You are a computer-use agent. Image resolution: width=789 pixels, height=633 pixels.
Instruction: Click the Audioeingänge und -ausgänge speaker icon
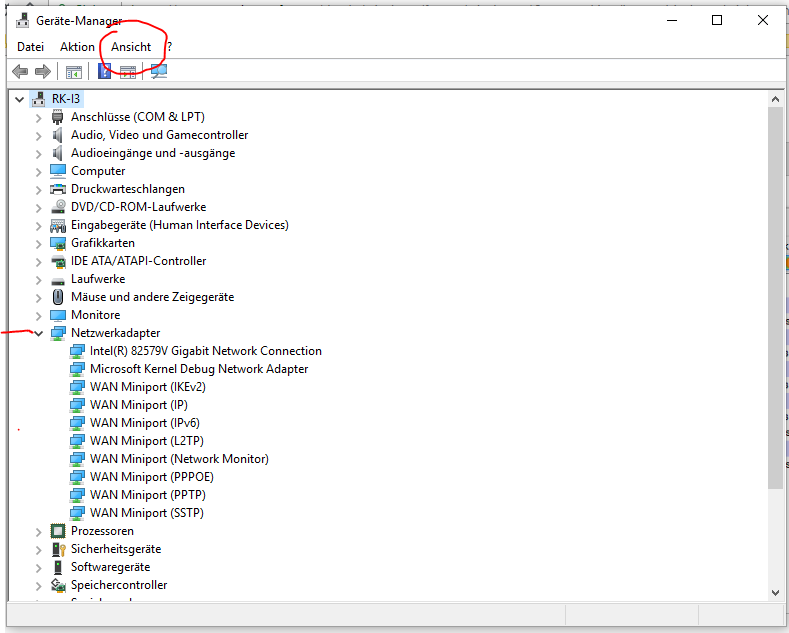[58, 153]
